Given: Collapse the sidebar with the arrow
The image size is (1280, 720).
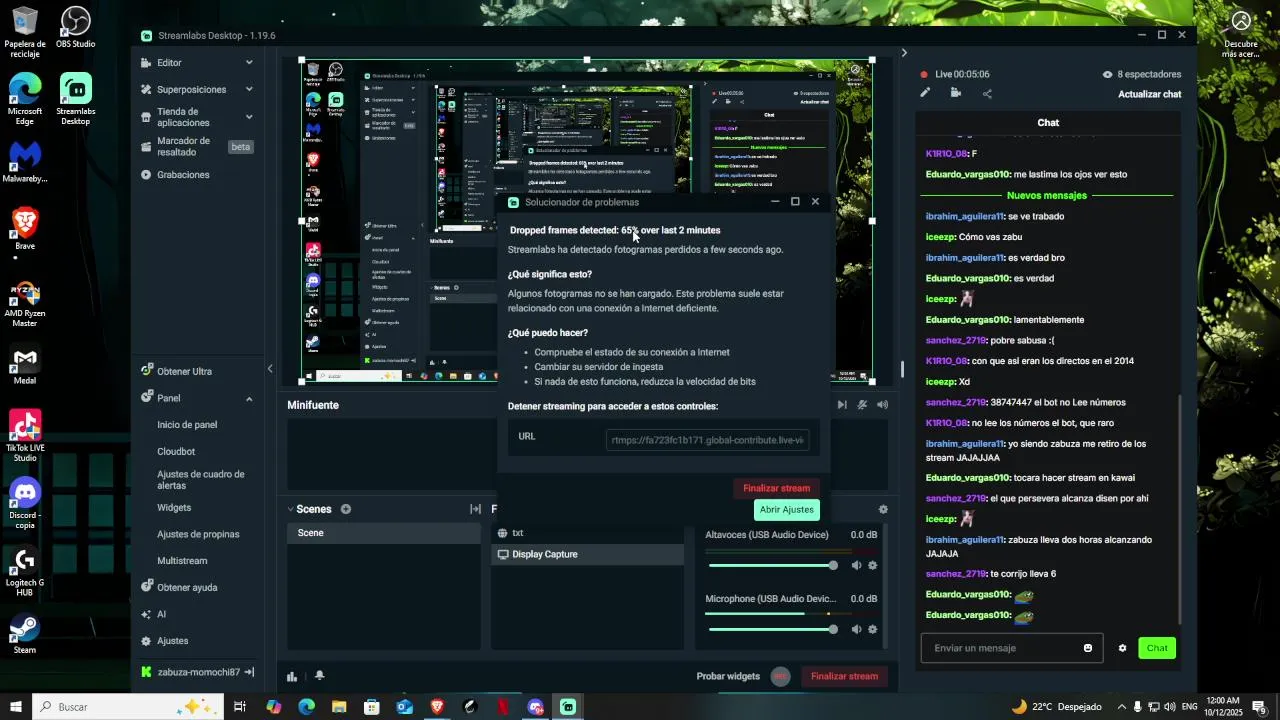Looking at the screenshot, I should click(x=270, y=369).
